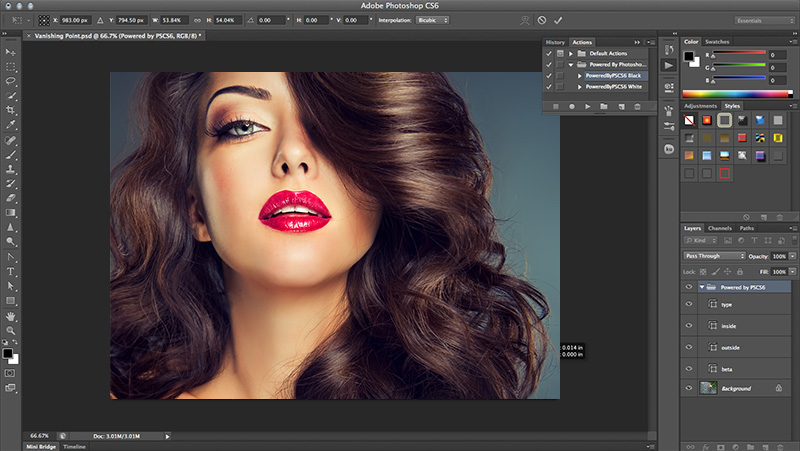Expand the PoweredByPSCS6 White action
The image size is (800, 451).
point(580,87)
